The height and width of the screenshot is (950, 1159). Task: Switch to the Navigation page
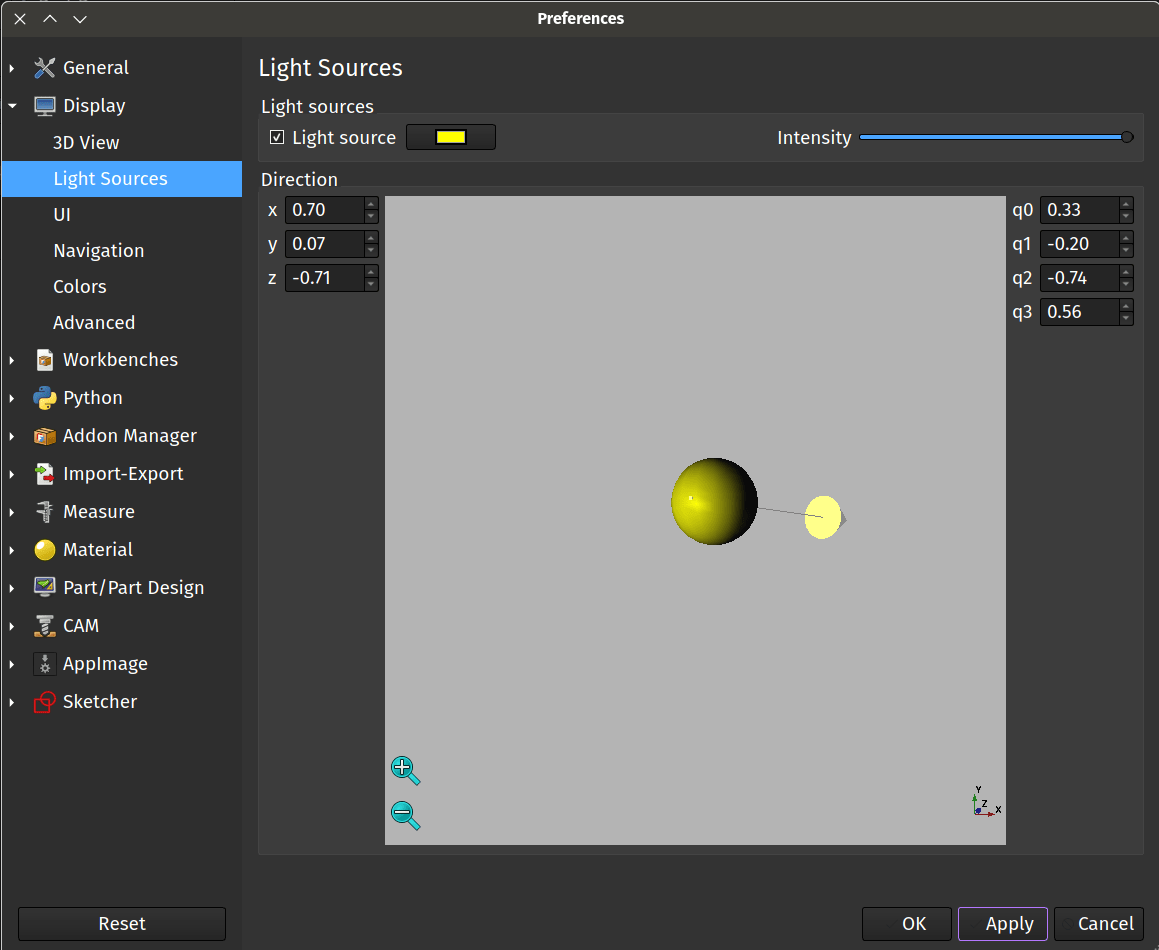pyautogui.click(x=98, y=251)
